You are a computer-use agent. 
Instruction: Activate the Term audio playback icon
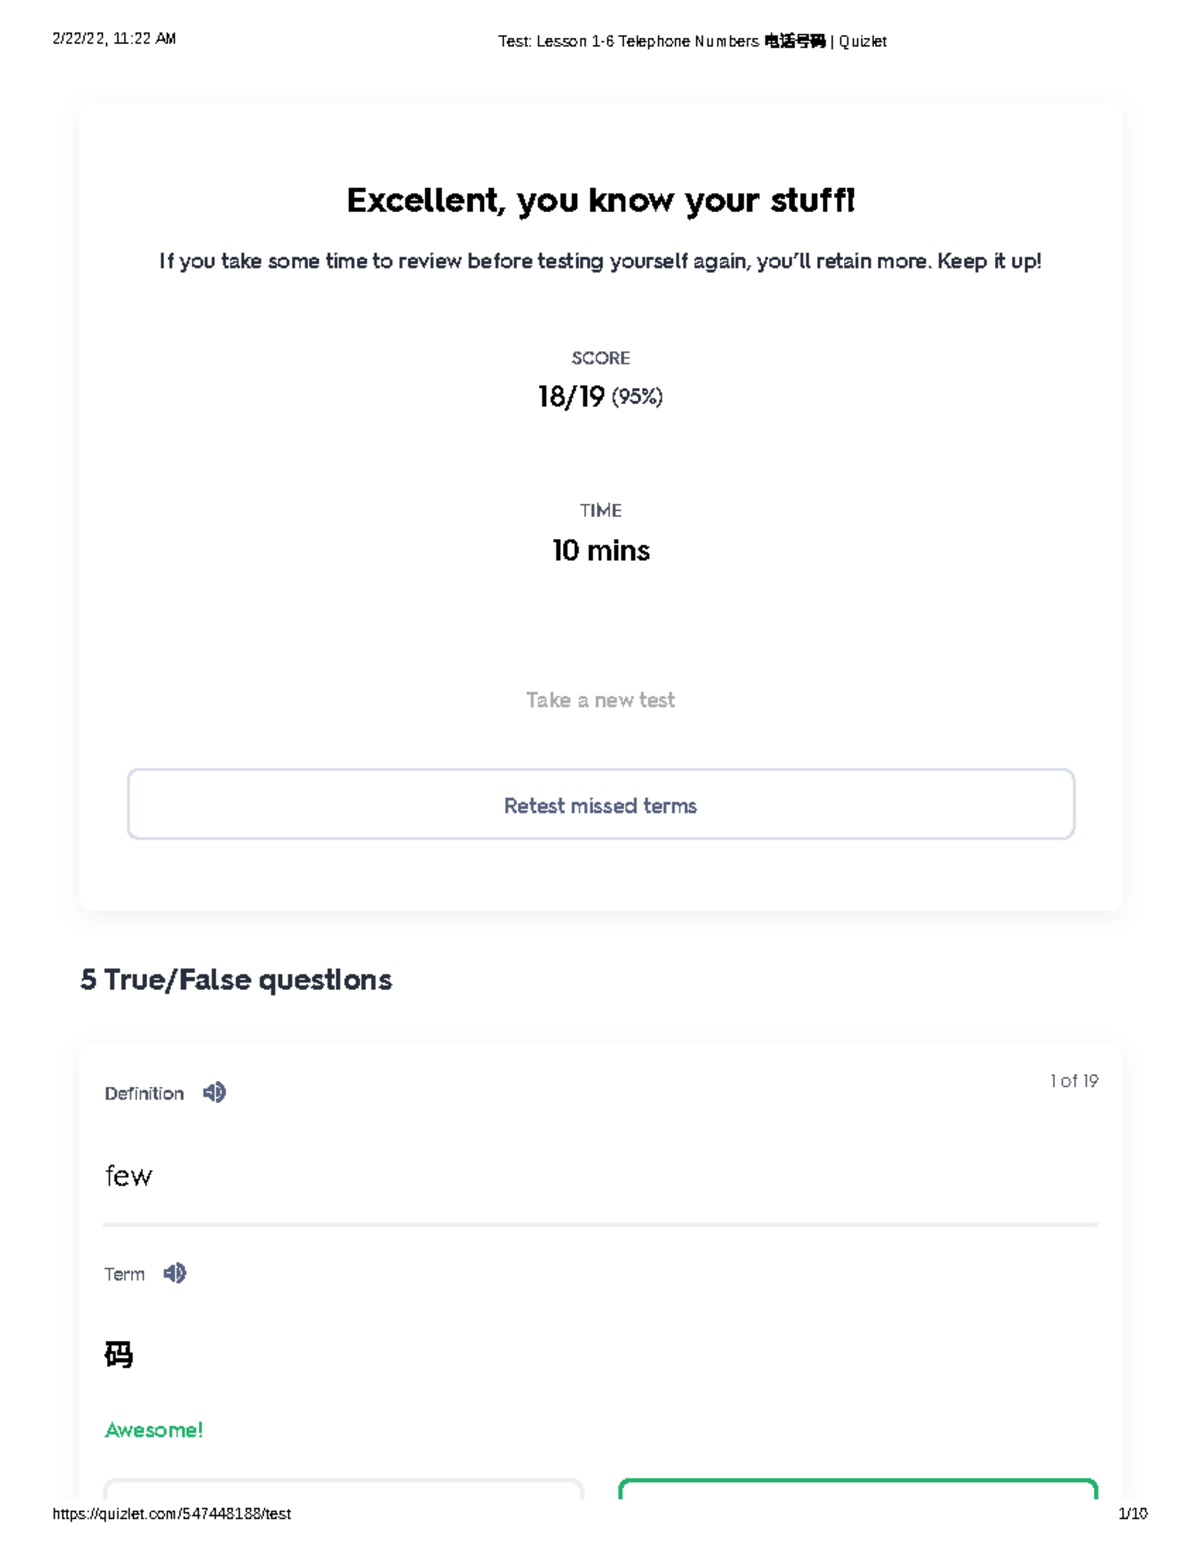tap(176, 1273)
